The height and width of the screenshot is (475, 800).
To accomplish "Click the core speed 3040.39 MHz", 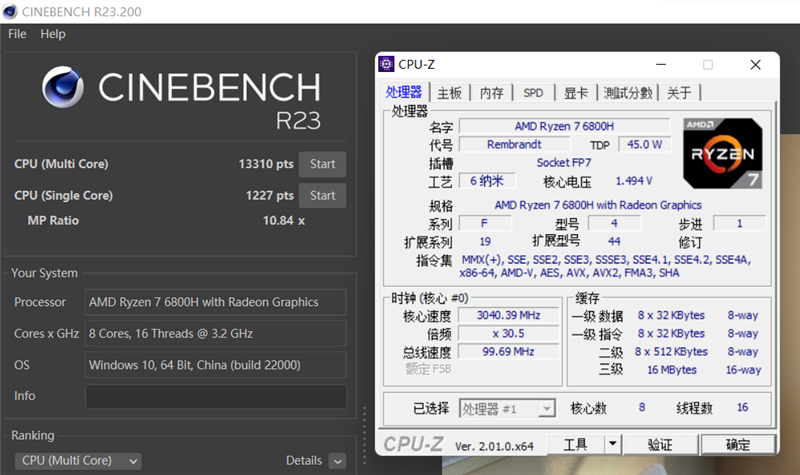I will coord(508,315).
